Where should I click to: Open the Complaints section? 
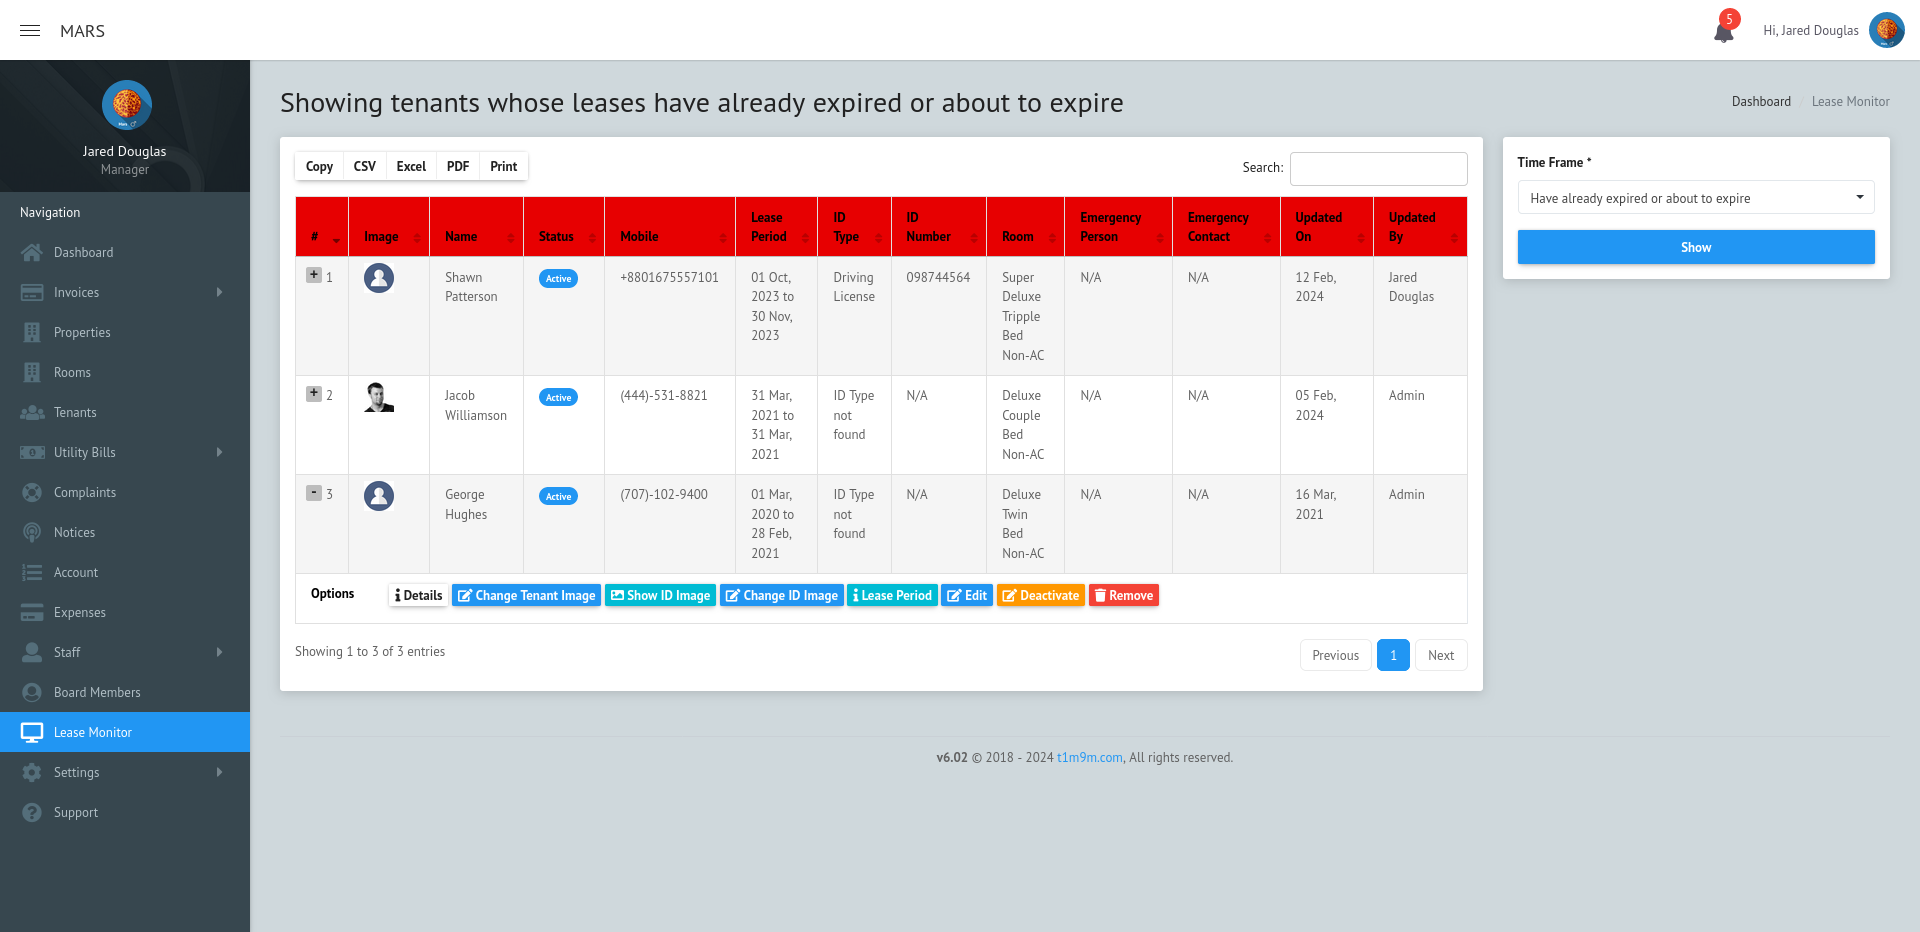coord(84,492)
